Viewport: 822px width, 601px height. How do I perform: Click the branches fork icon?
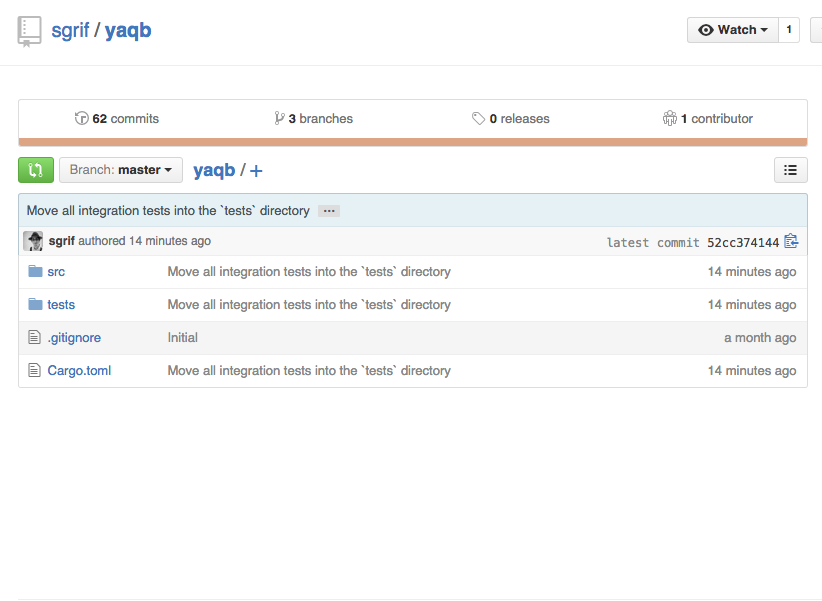click(279, 119)
